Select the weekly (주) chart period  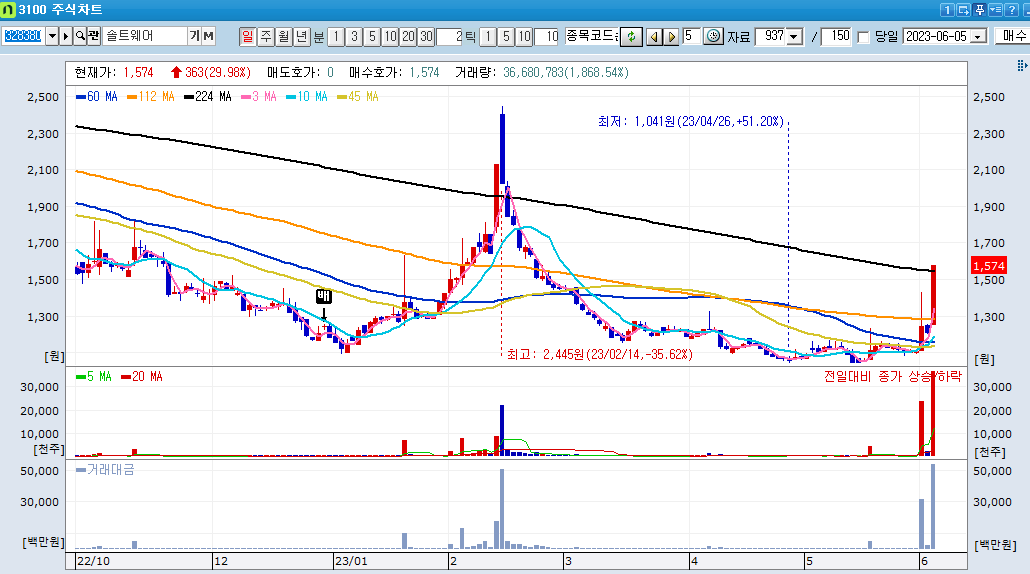click(265, 36)
